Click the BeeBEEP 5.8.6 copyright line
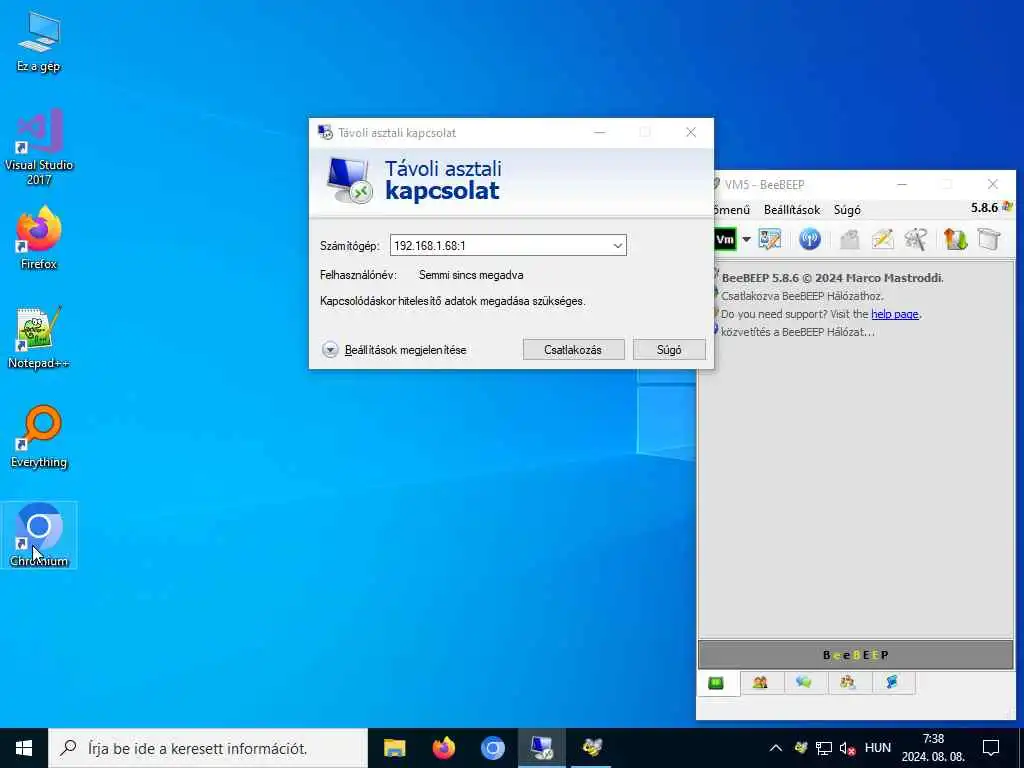1024x768 pixels. [x=833, y=278]
